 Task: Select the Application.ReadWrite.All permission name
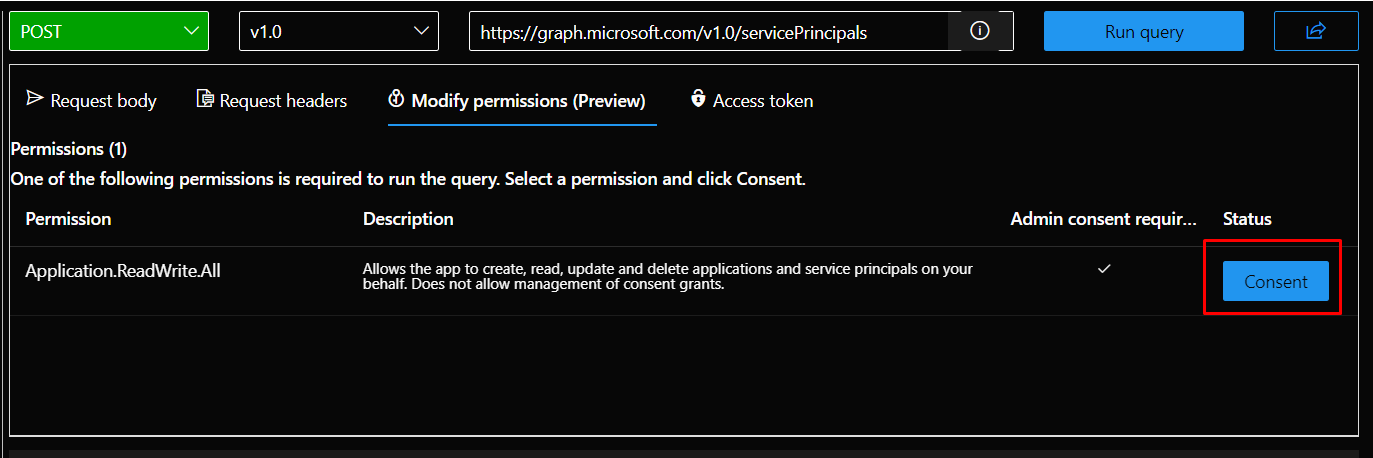pyautogui.click(x=122, y=271)
